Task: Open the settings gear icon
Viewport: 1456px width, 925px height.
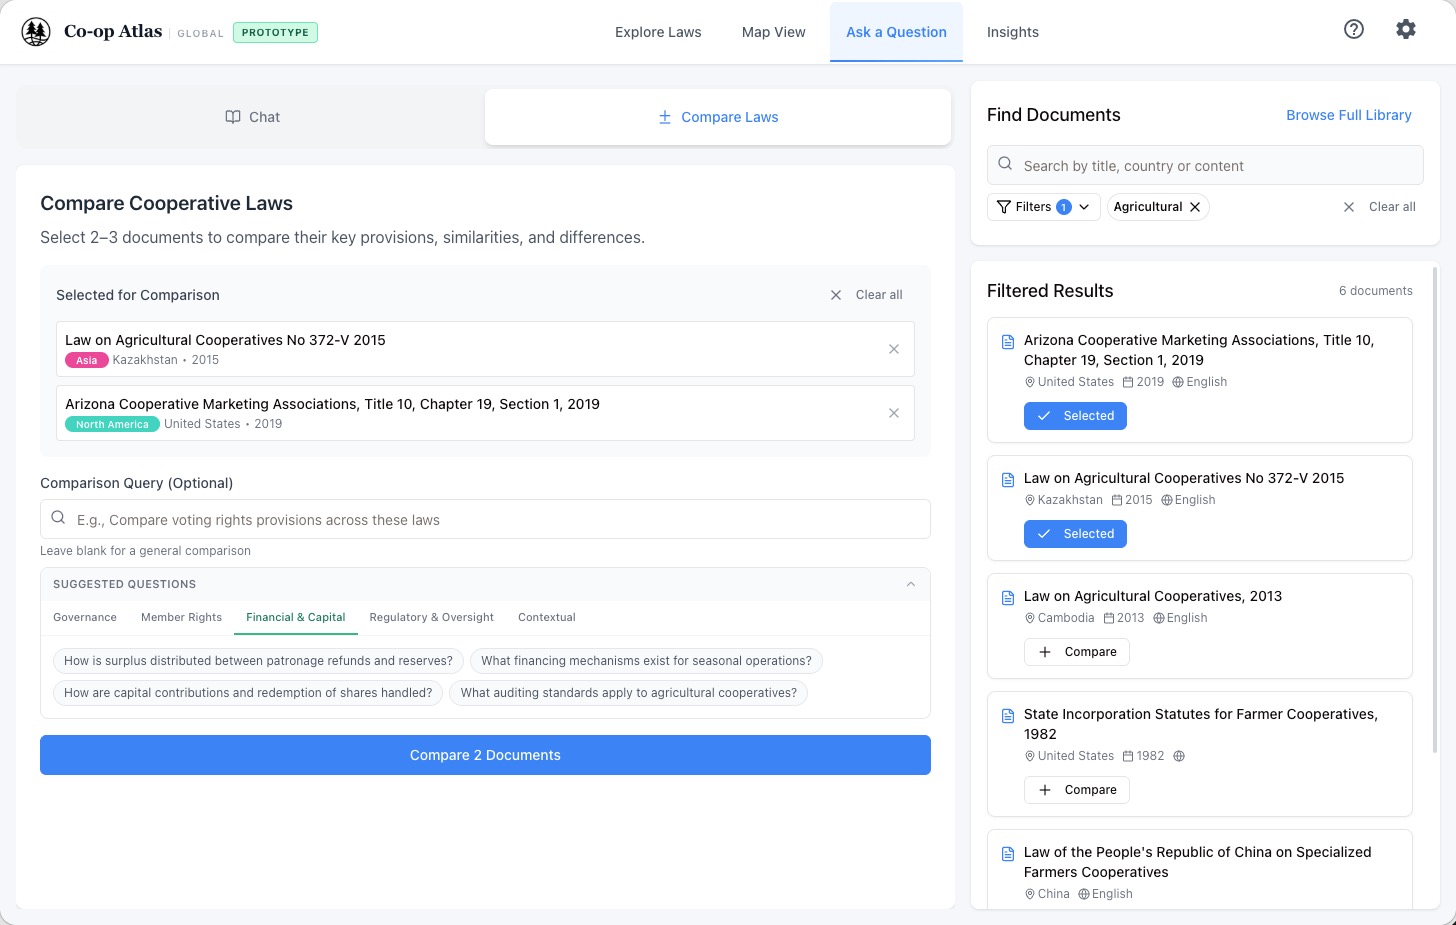Action: [x=1406, y=29]
